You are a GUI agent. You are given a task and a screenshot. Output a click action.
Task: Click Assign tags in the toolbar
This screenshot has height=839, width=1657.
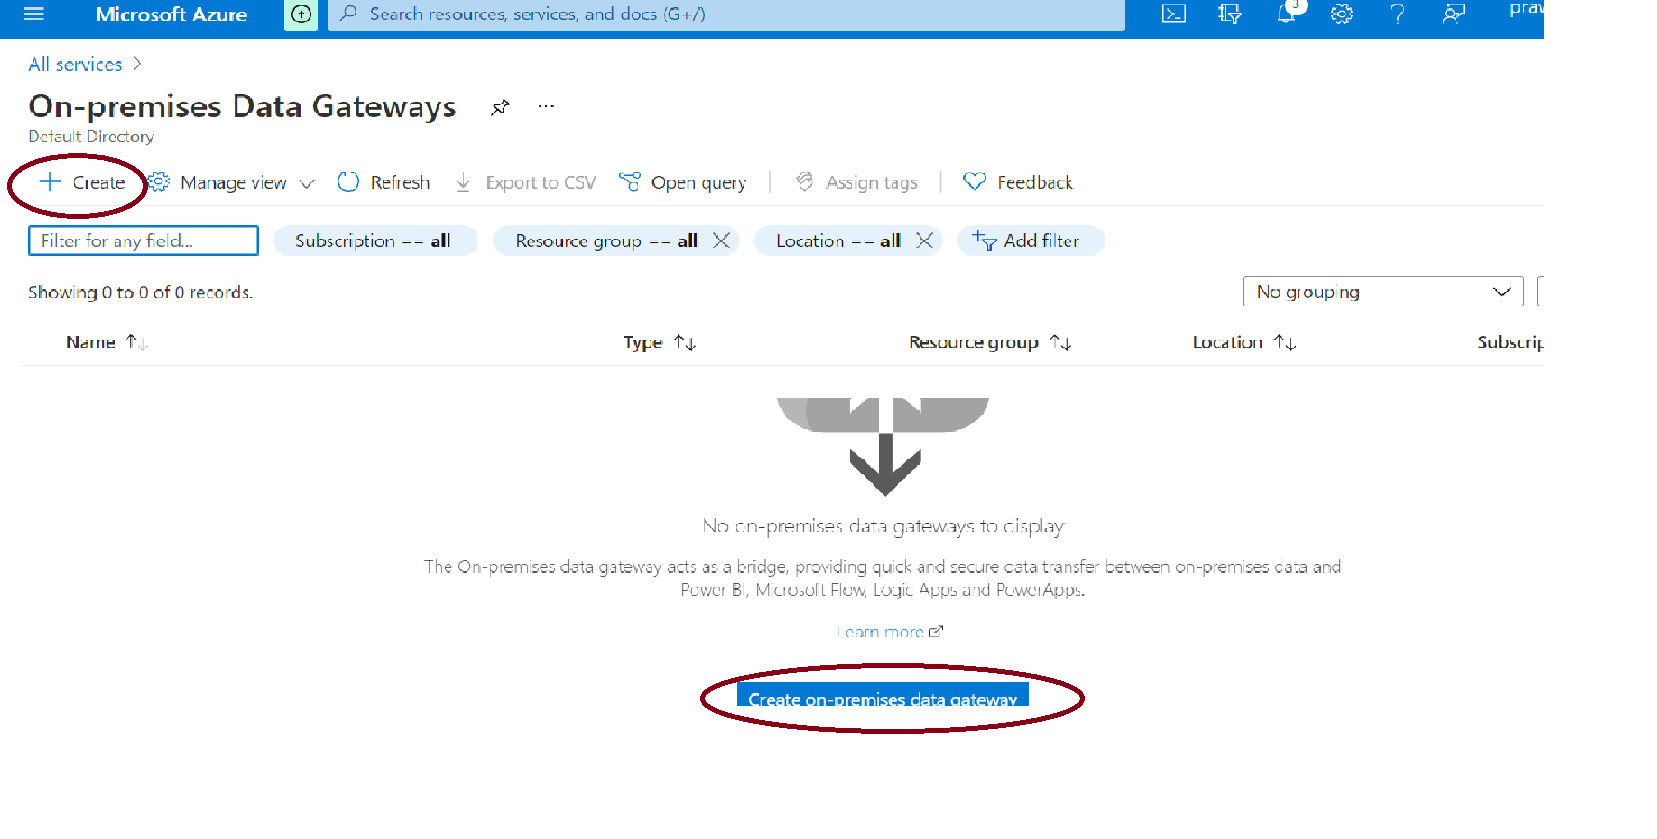pyautogui.click(x=857, y=183)
